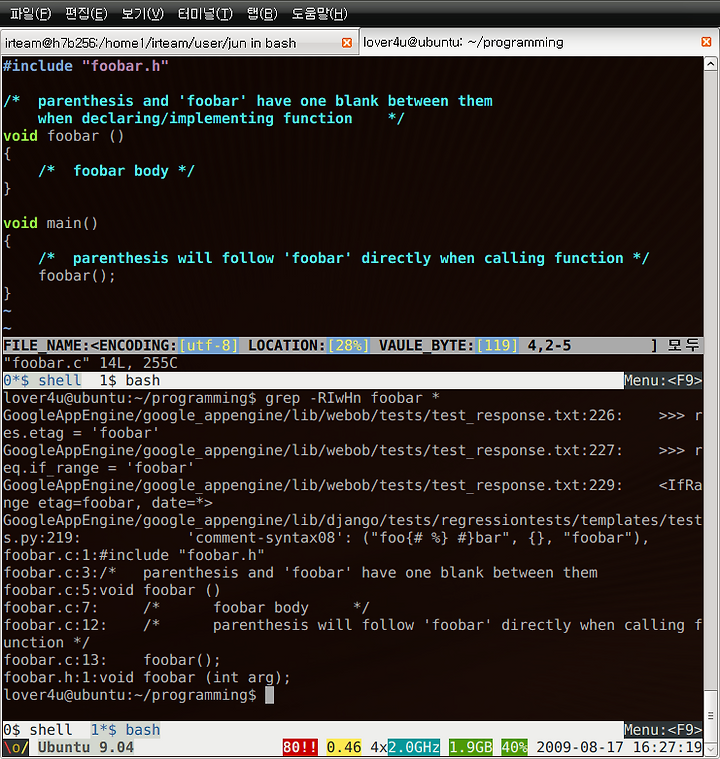Click the scrollbar up arrow

pyautogui.click(x=710, y=64)
